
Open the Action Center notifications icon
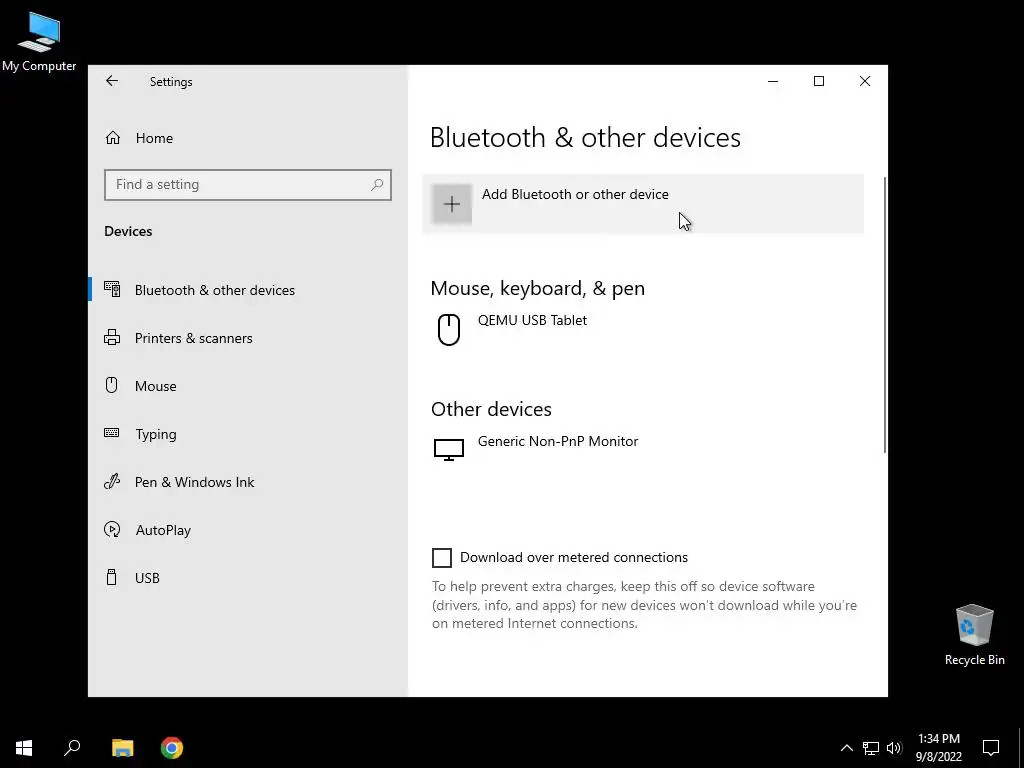[991, 748]
